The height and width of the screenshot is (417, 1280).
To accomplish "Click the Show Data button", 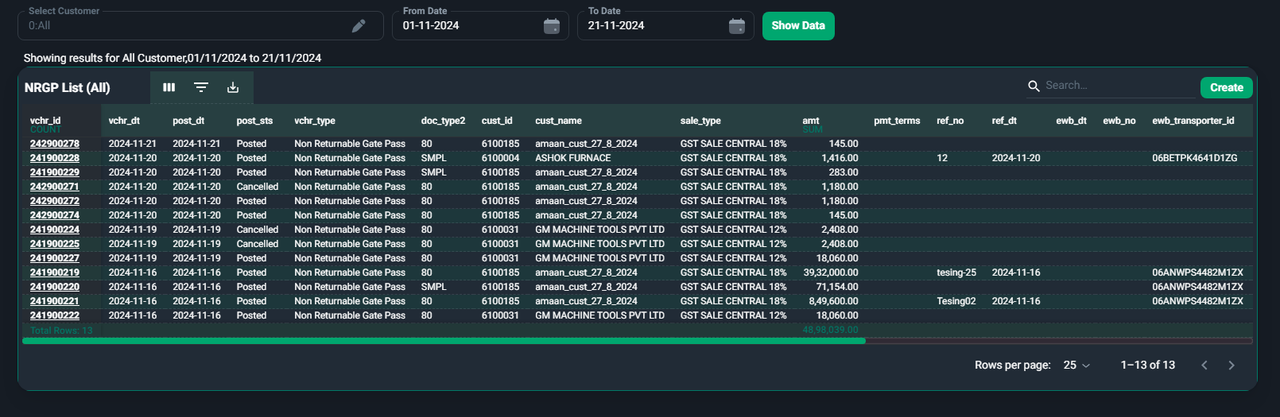I will (798, 26).
